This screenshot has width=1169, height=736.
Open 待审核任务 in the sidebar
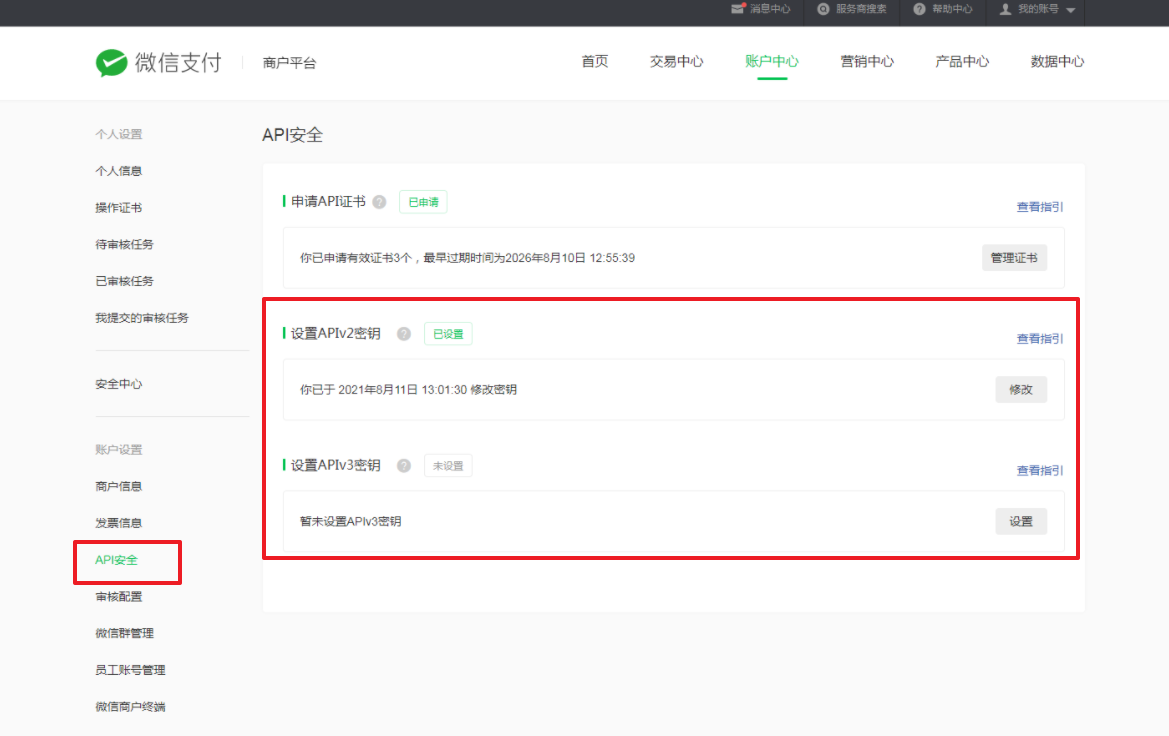(x=125, y=245)
